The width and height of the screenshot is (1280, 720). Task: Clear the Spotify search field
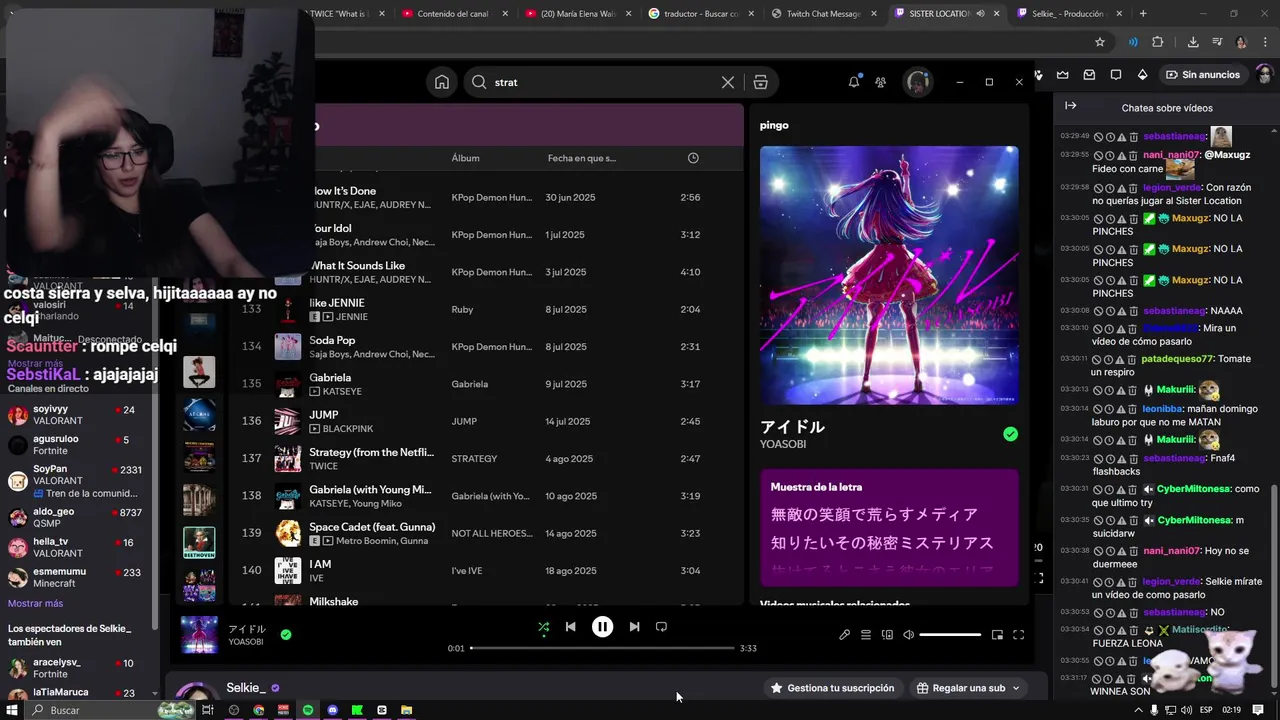click(x=728, y=82)
